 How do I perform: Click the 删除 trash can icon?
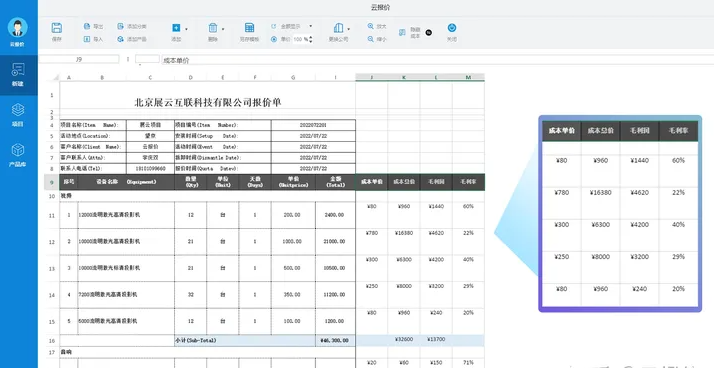213,28
